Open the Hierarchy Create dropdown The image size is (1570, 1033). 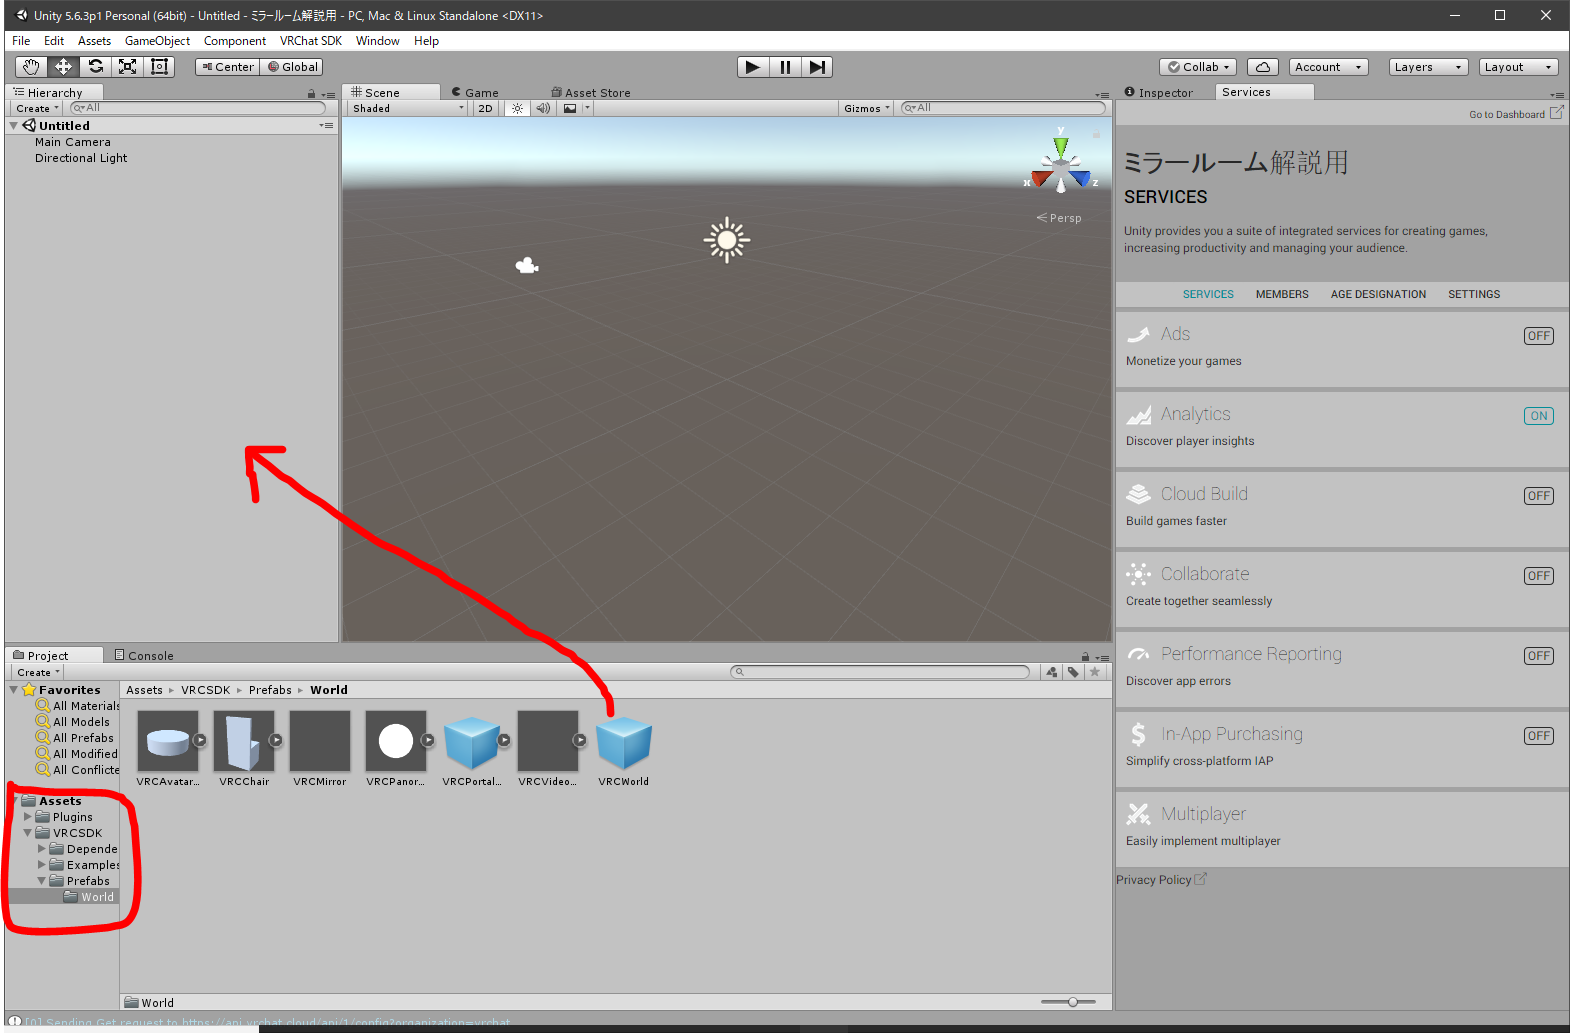coord(37,108)
